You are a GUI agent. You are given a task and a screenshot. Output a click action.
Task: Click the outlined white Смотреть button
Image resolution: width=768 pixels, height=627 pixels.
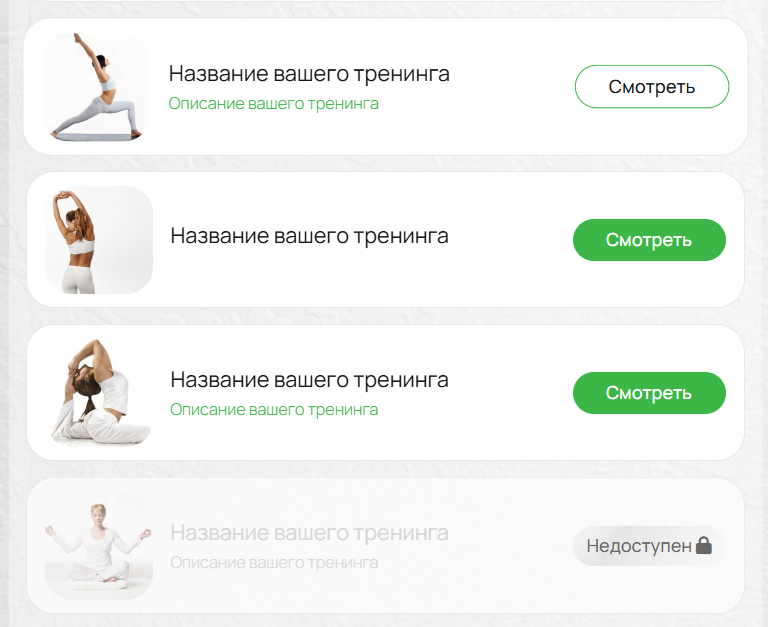pos(651,87)
